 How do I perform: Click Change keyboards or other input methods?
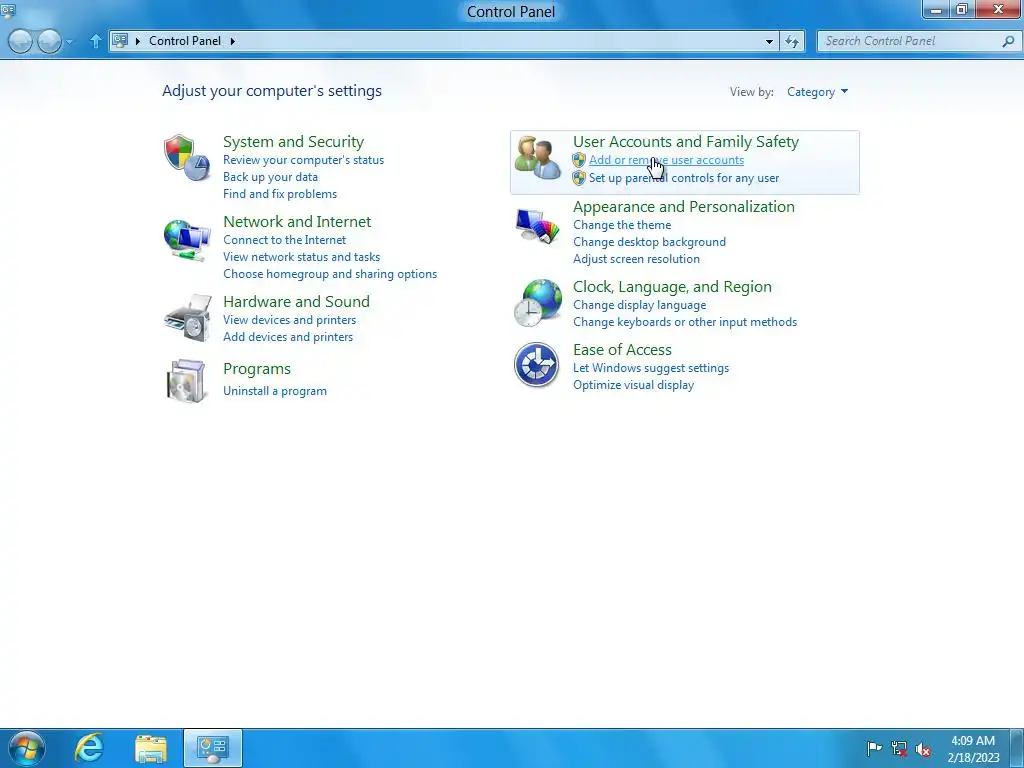point(685,322)
